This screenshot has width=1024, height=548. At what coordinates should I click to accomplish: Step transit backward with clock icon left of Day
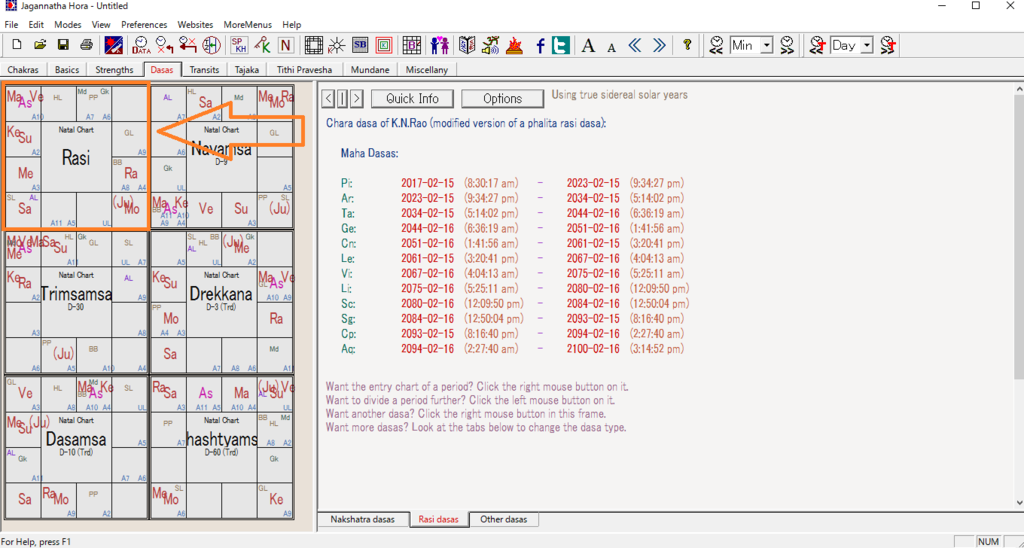coord(816,45)
